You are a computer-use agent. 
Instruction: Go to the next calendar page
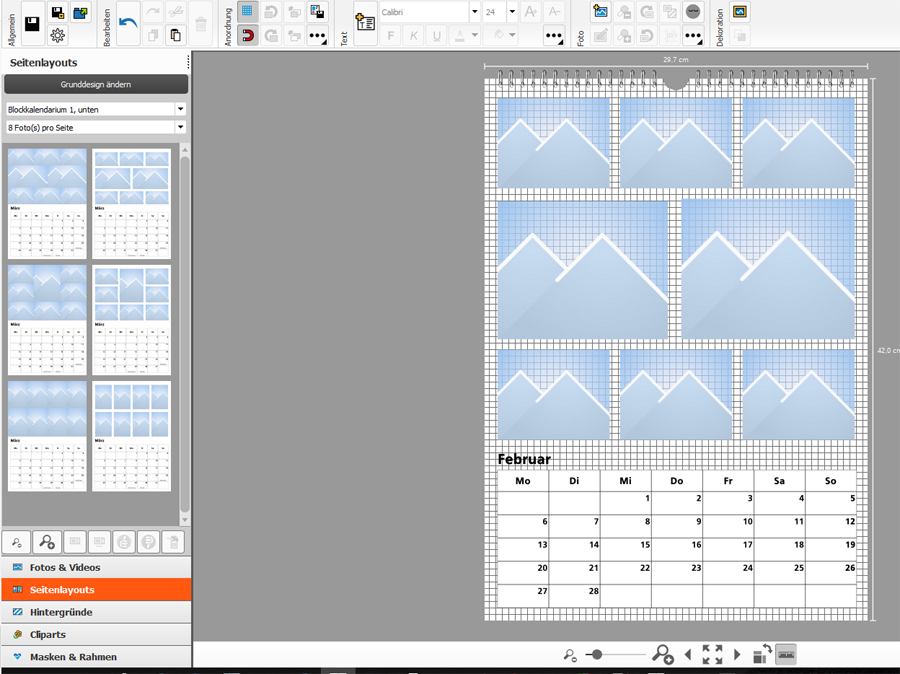[x=737, y=654]
